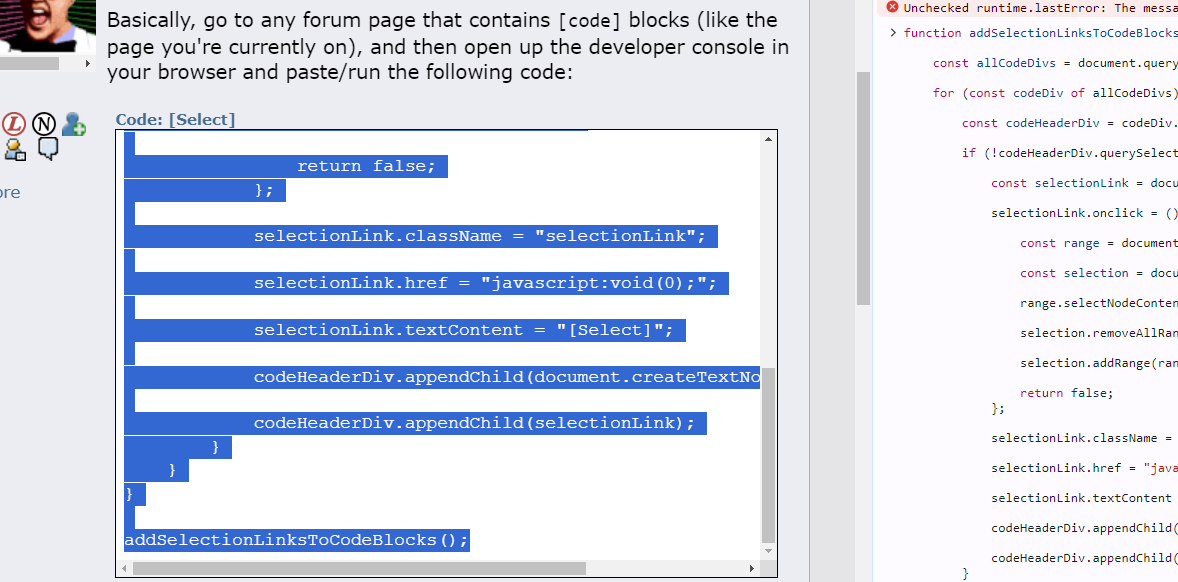
Task: Click the poster's avatar image
Action: click(47, 25)
